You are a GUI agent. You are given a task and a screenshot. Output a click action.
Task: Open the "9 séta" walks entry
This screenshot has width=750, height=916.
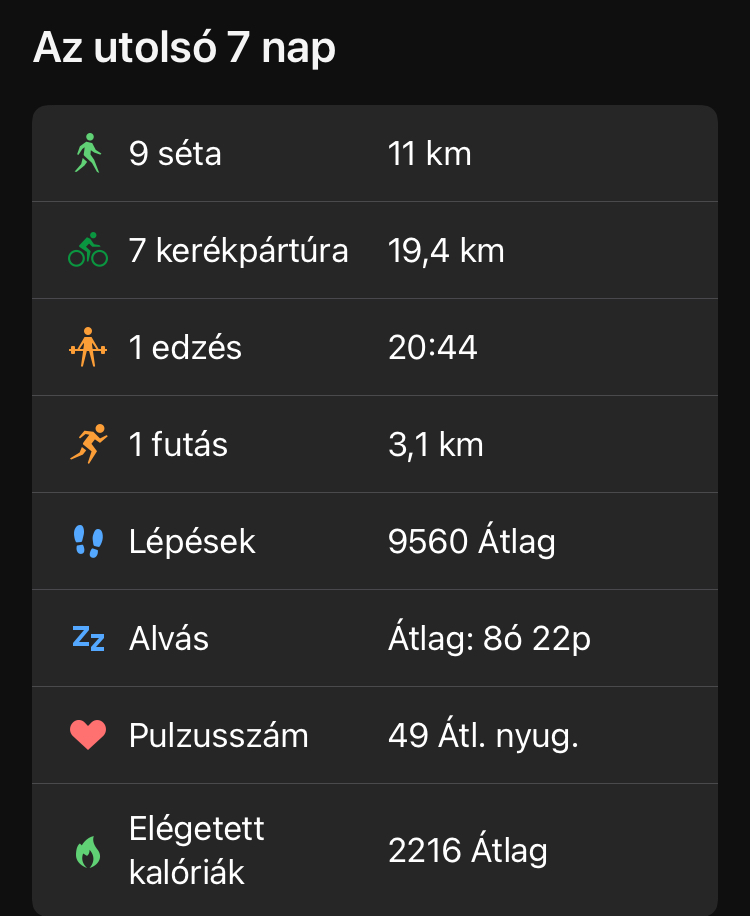[x=175, y=154]
